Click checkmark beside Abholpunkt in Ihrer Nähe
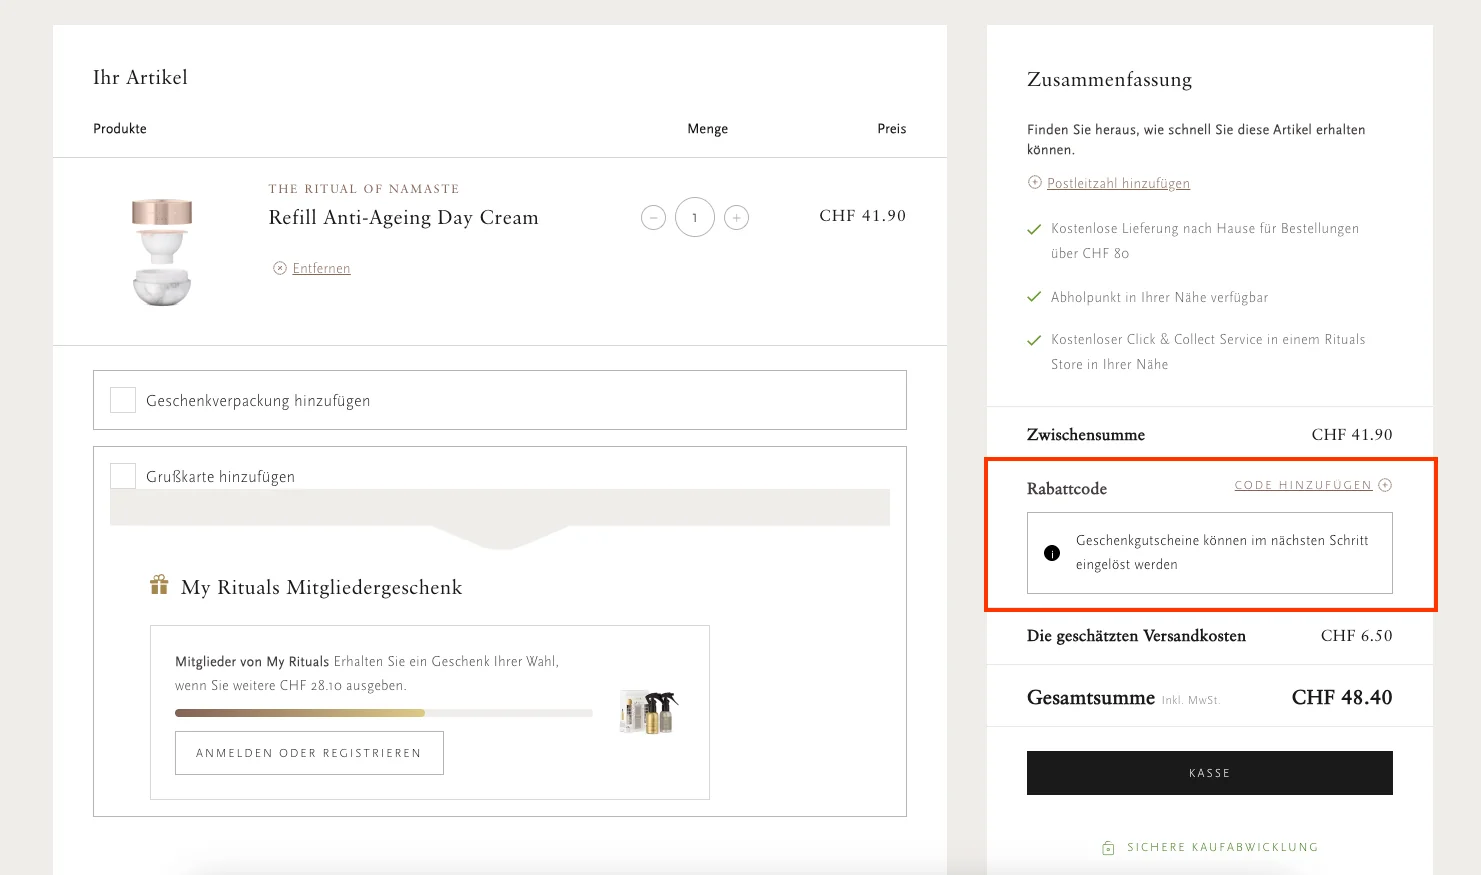 tap(1035, 297)
